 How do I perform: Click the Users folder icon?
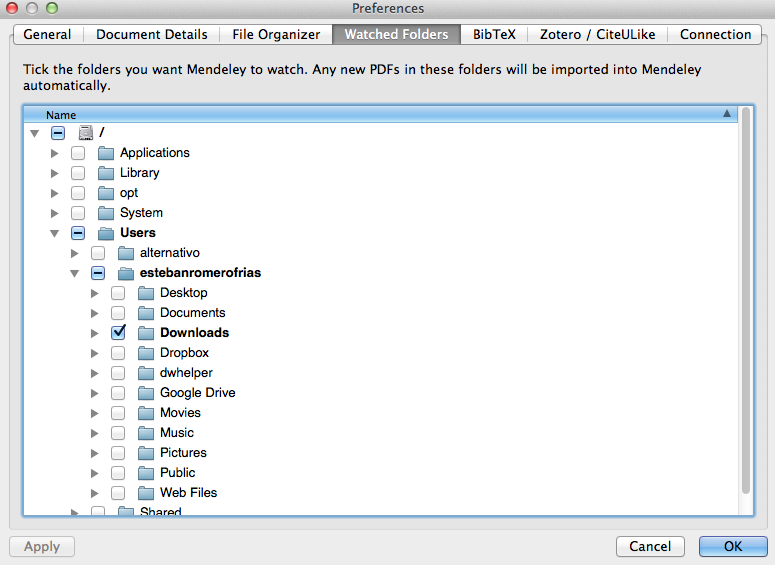pyautogui.click(x=106, y=233)
